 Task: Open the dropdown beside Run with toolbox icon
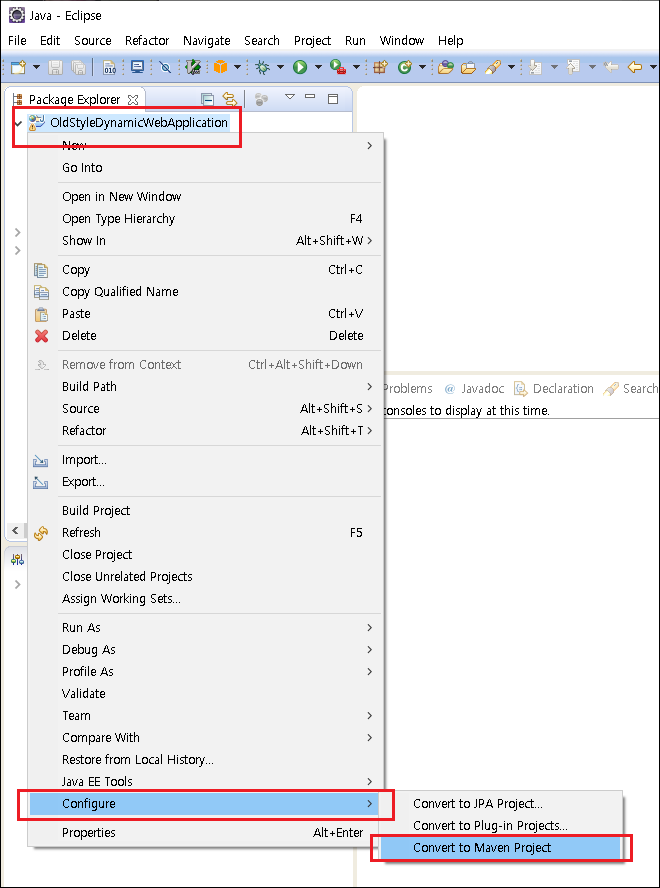click(356, 67)
